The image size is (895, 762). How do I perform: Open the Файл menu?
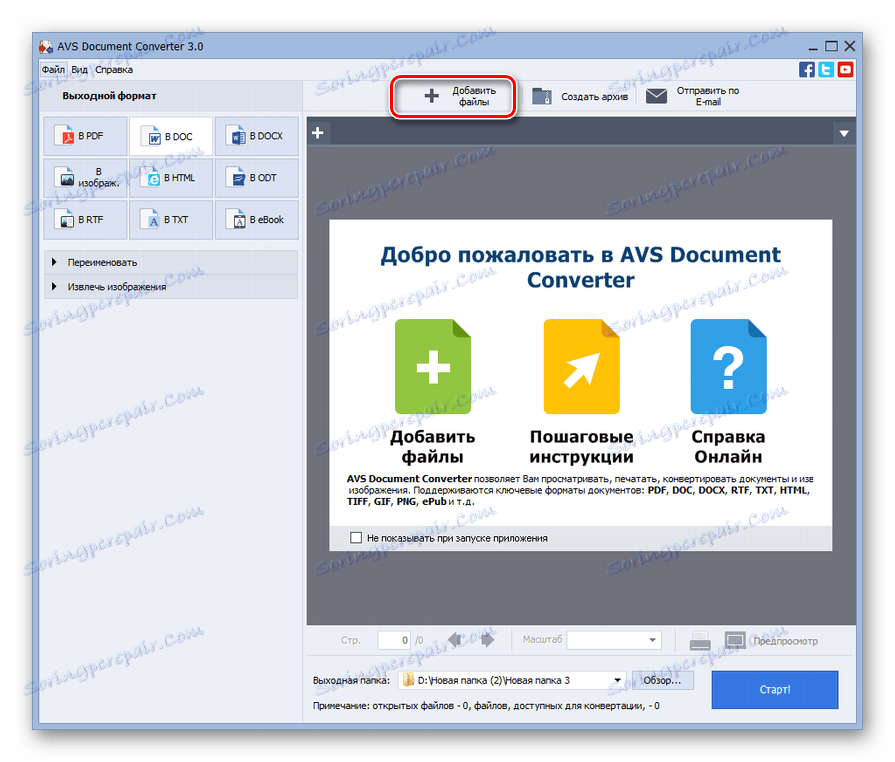[53, 70]
